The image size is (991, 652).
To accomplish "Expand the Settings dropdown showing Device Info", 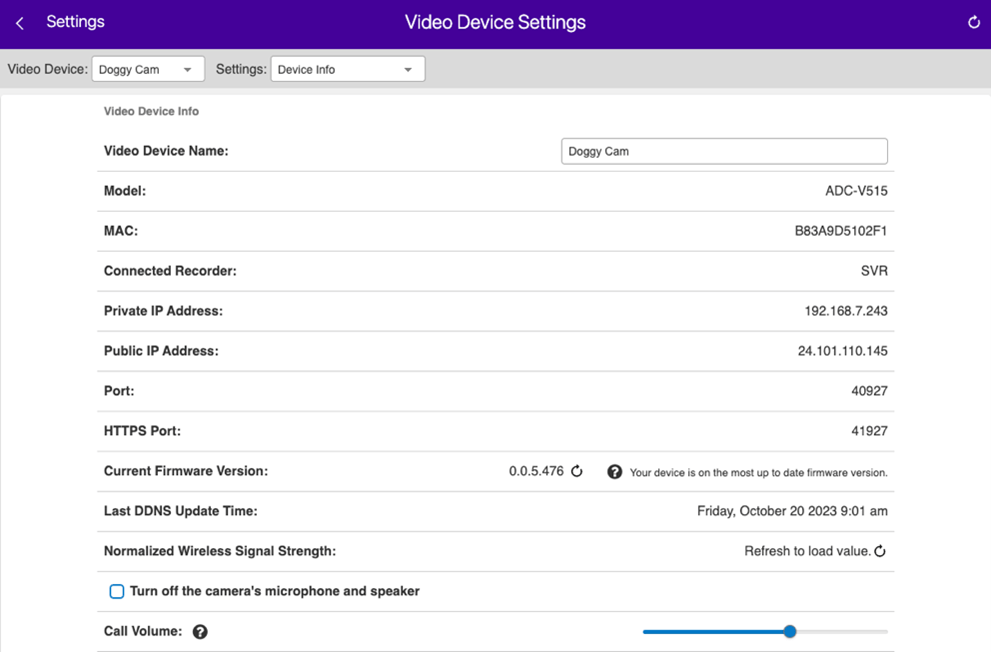I will pos(347,69).
